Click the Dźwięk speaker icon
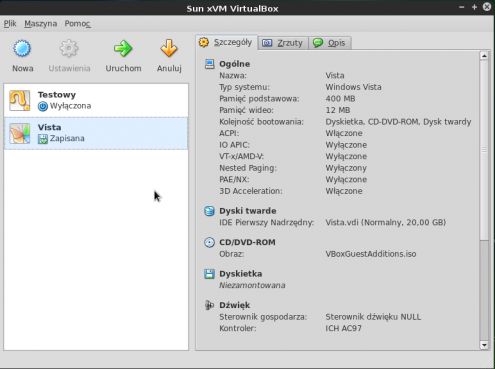 tap(209, 305)
